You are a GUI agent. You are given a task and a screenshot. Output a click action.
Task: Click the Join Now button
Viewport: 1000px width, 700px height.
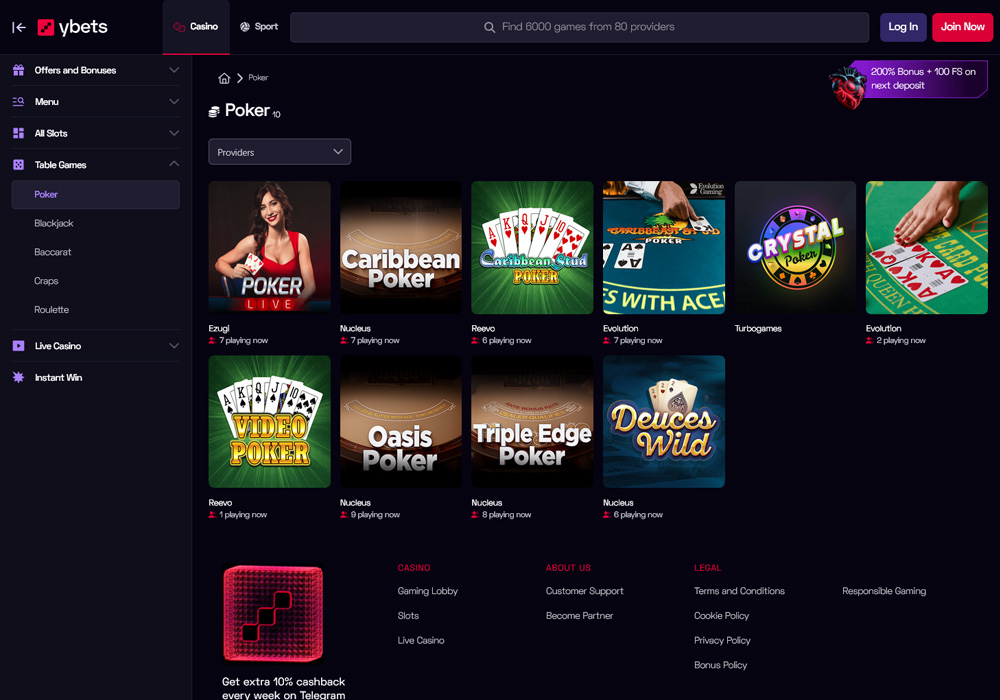point(962,27)
